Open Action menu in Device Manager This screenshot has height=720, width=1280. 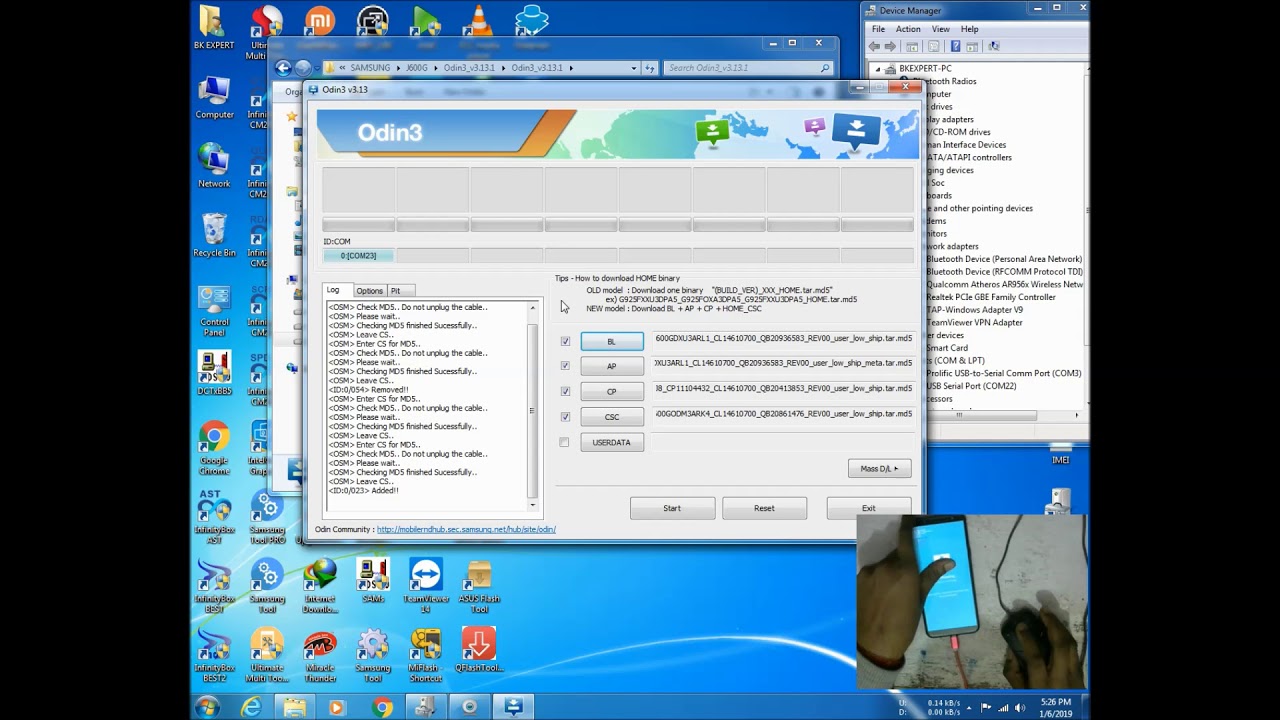pyautogui.click(x=908, y=29)
